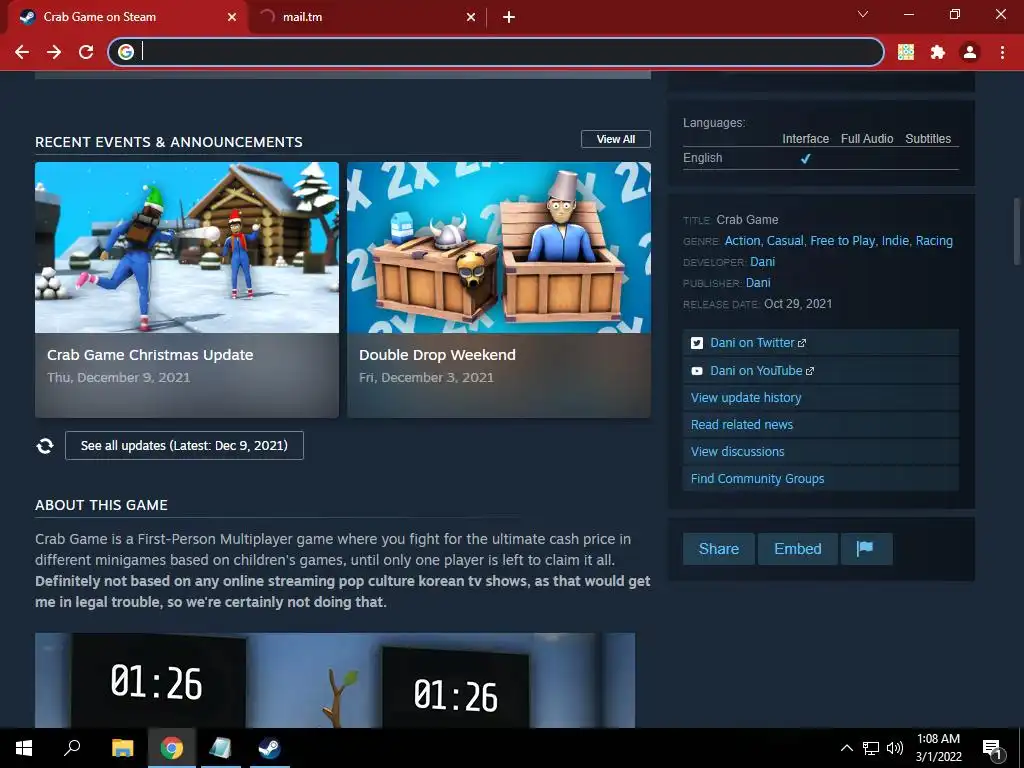Click the Crab Game Christmas Update title
The image size is (1024, 768).
[x=150, y=355]
